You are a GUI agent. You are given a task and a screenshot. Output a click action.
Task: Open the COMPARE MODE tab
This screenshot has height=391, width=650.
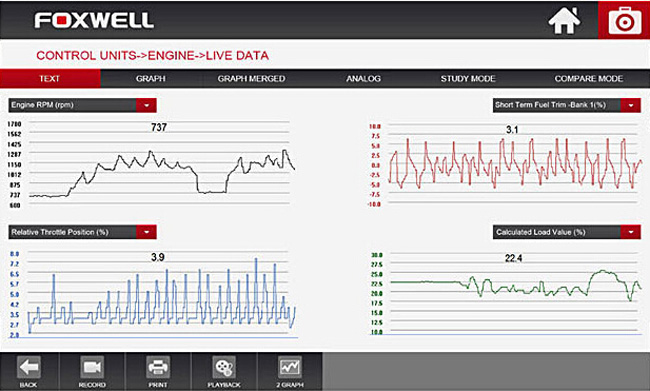[x=589, y=78]
